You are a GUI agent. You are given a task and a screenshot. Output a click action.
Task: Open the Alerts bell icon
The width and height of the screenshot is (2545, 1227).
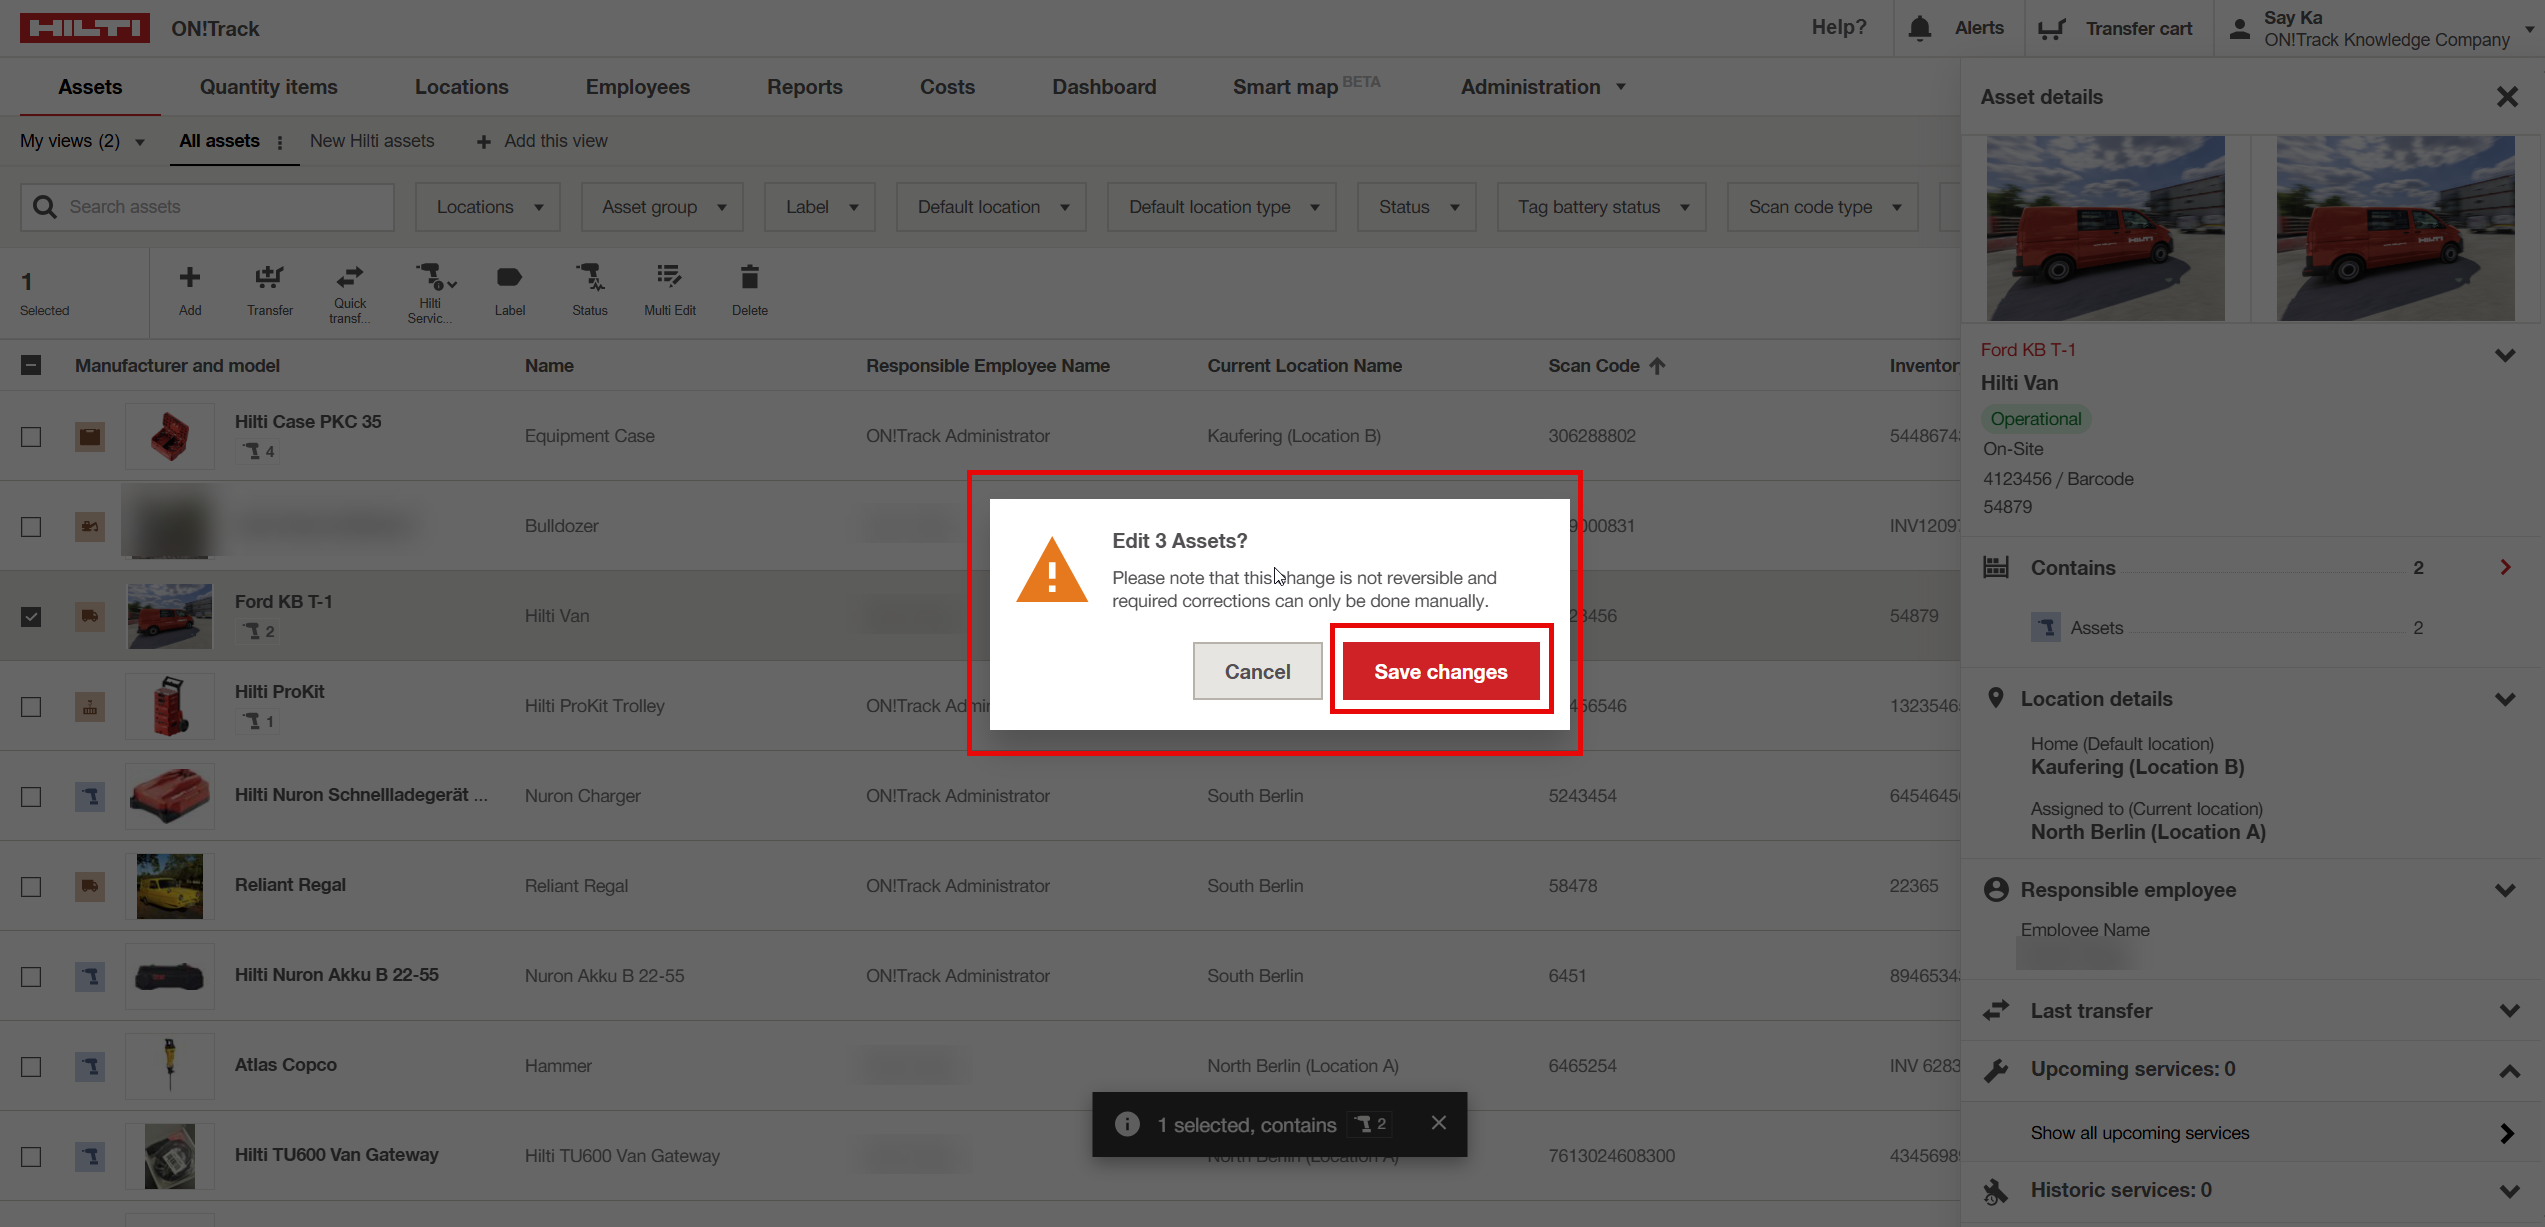coord(1919,28)
